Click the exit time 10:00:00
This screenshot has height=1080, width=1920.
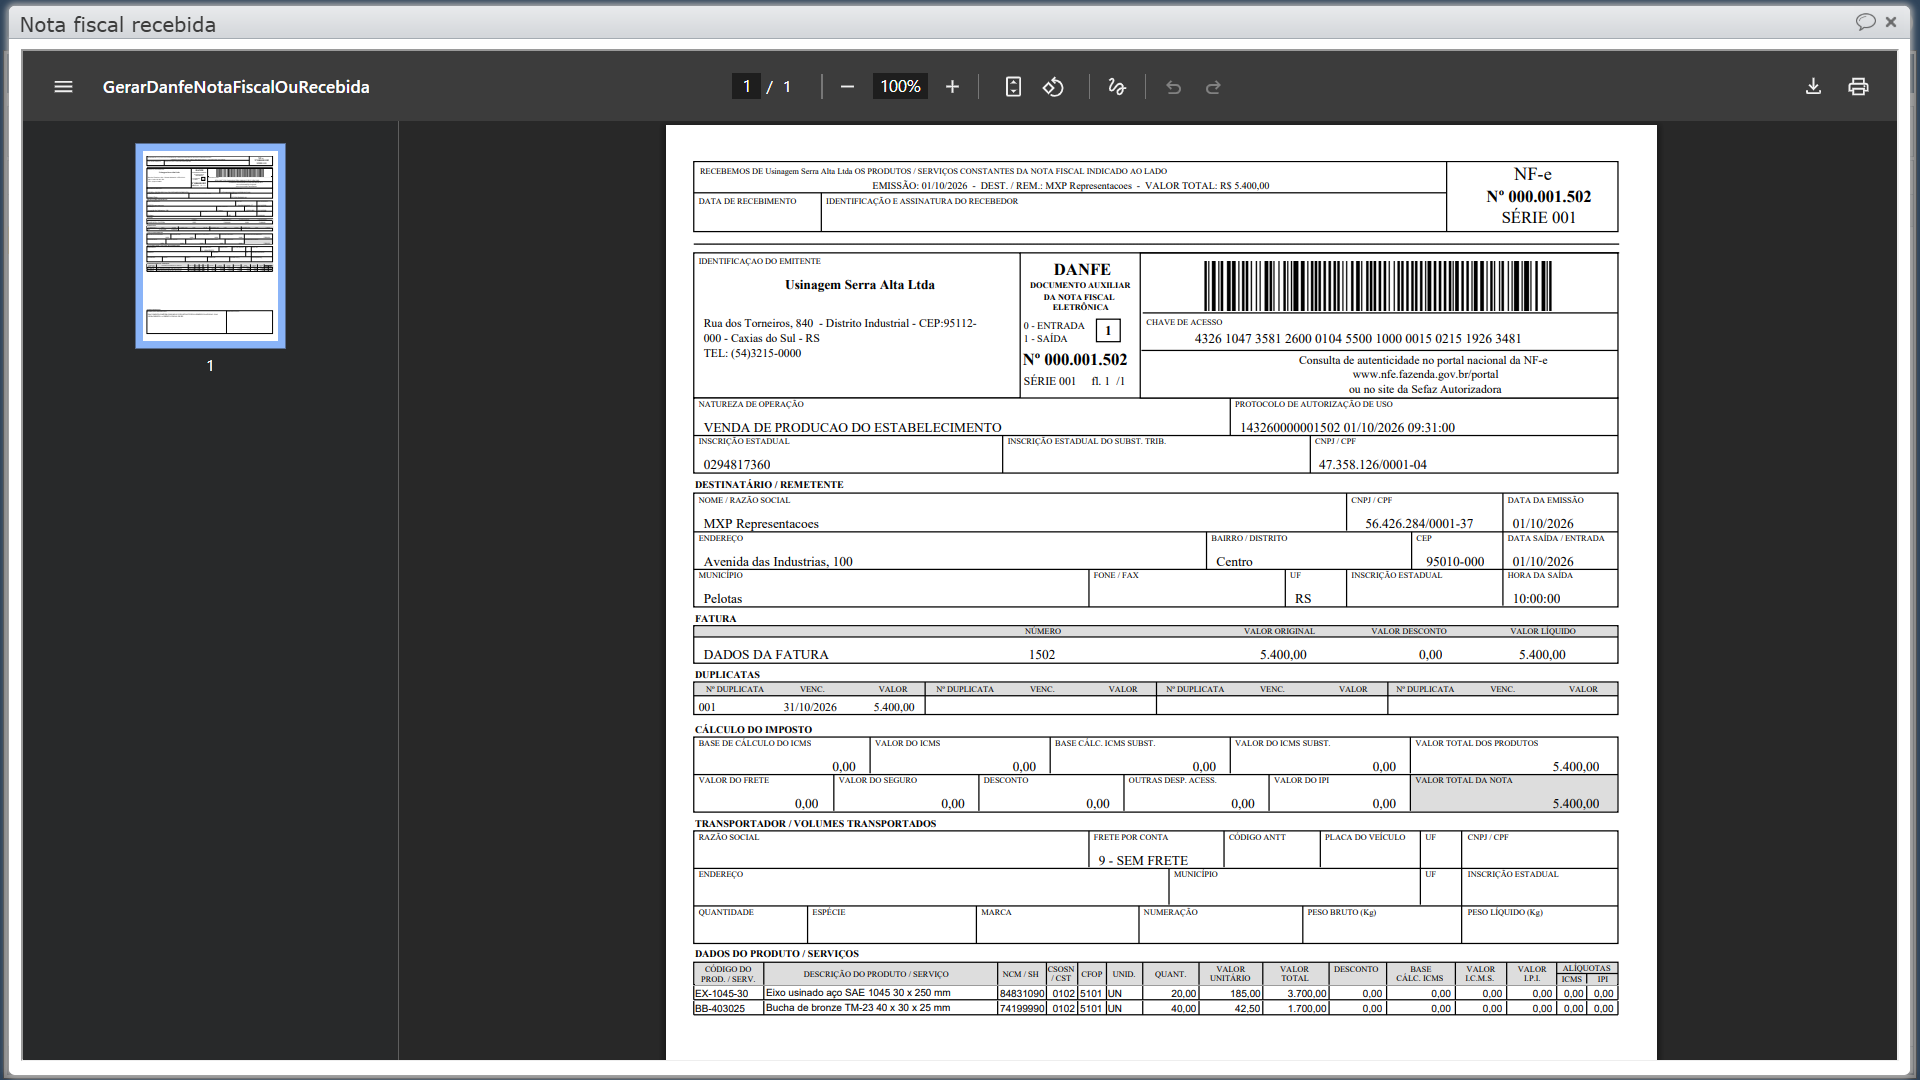1536,599
